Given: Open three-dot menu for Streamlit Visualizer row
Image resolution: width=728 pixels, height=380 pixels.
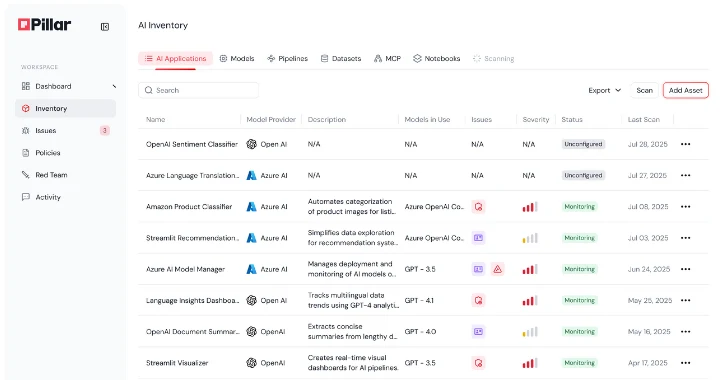Looking at the screenshot, I should pos(685,363).
